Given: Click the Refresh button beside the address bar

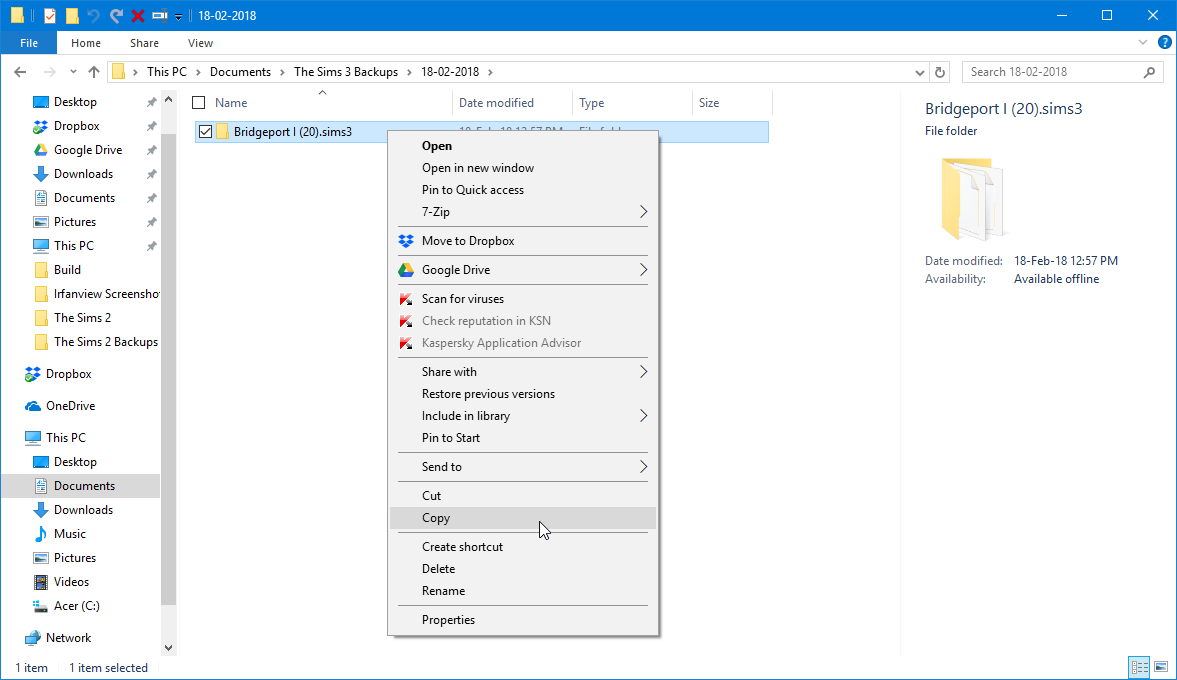Looking at the screenshot, I should [939, 72].
